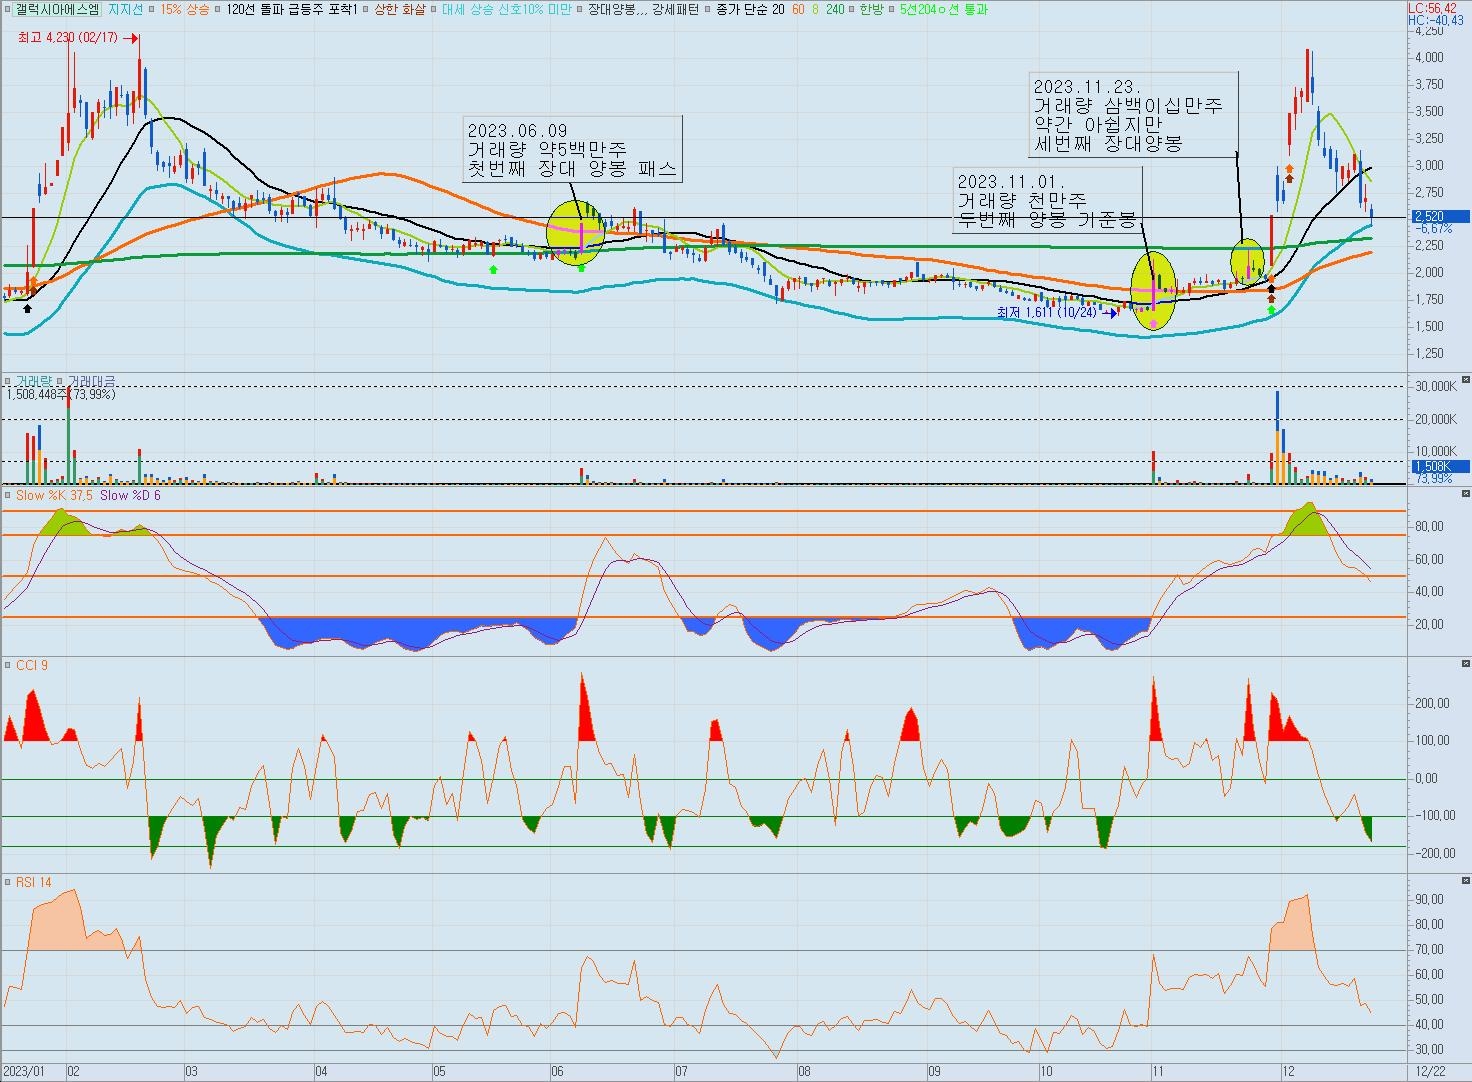1472x1082 pixels.
Task: Click the current price tag 2,520
Action: coord(1440,216)
